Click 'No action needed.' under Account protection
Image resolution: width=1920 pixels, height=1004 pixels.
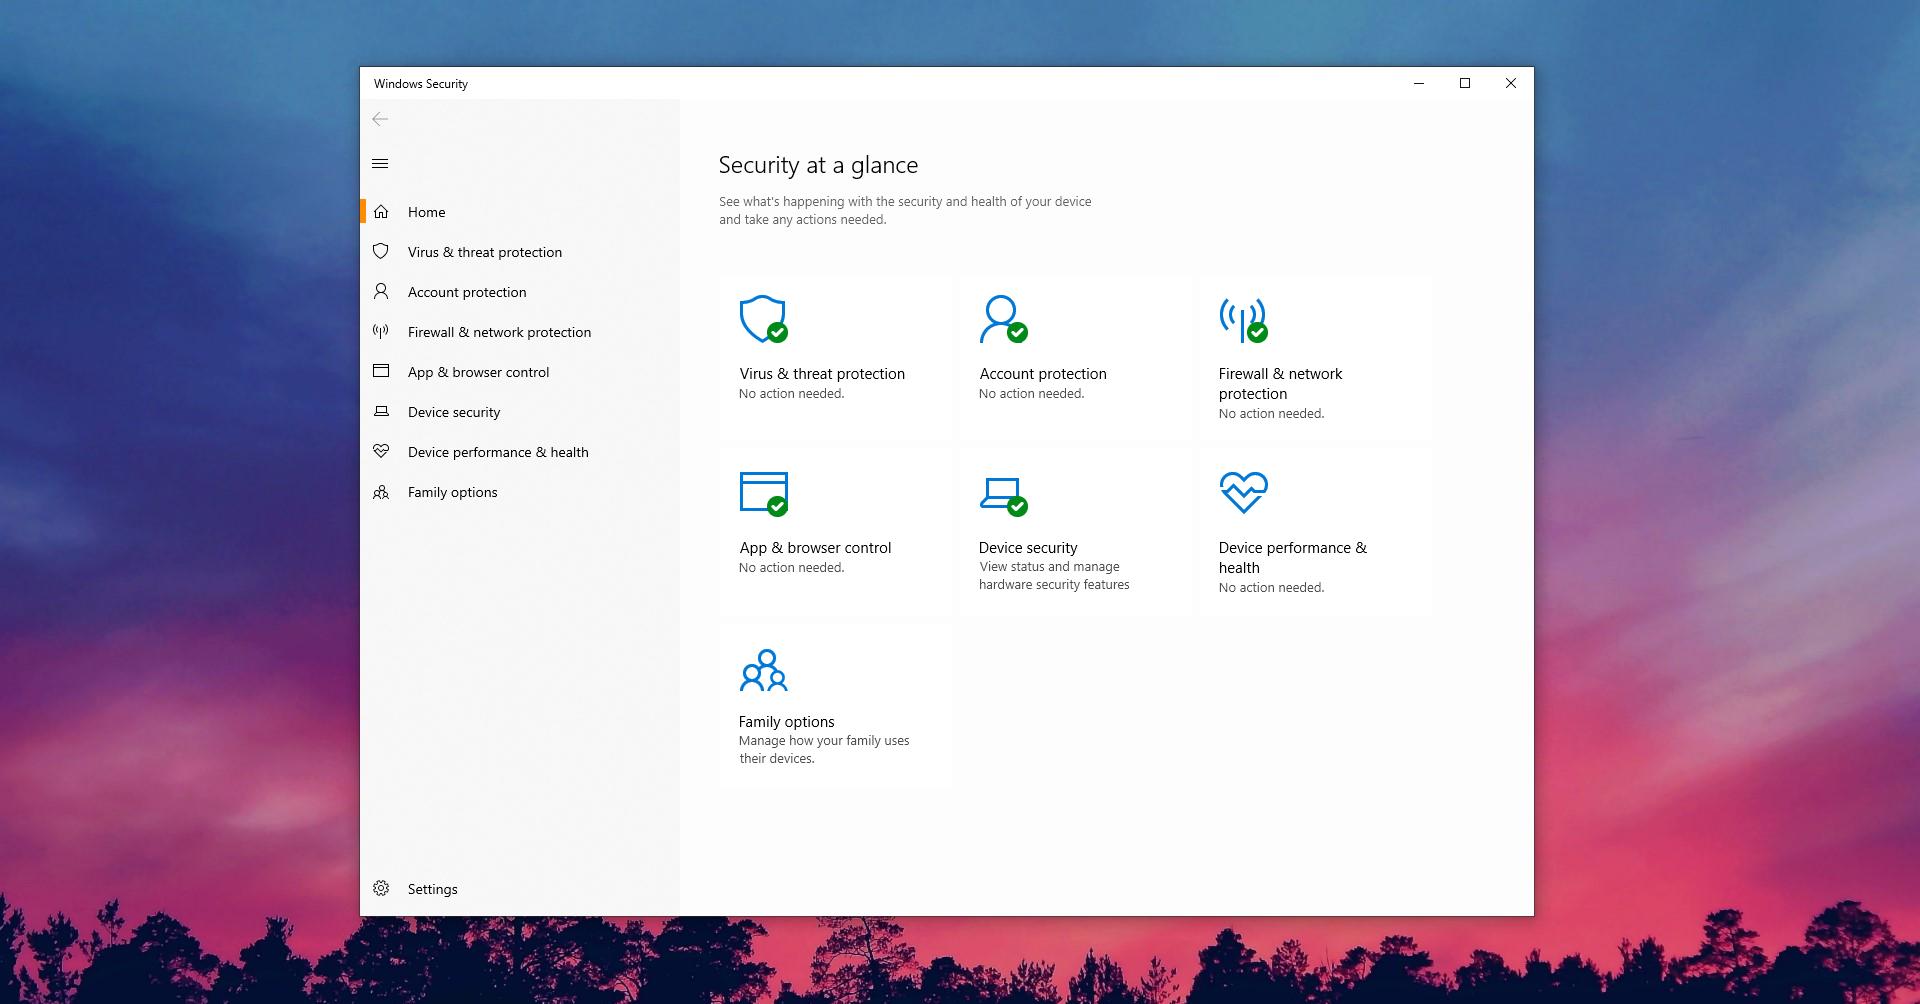(1031, 394)
